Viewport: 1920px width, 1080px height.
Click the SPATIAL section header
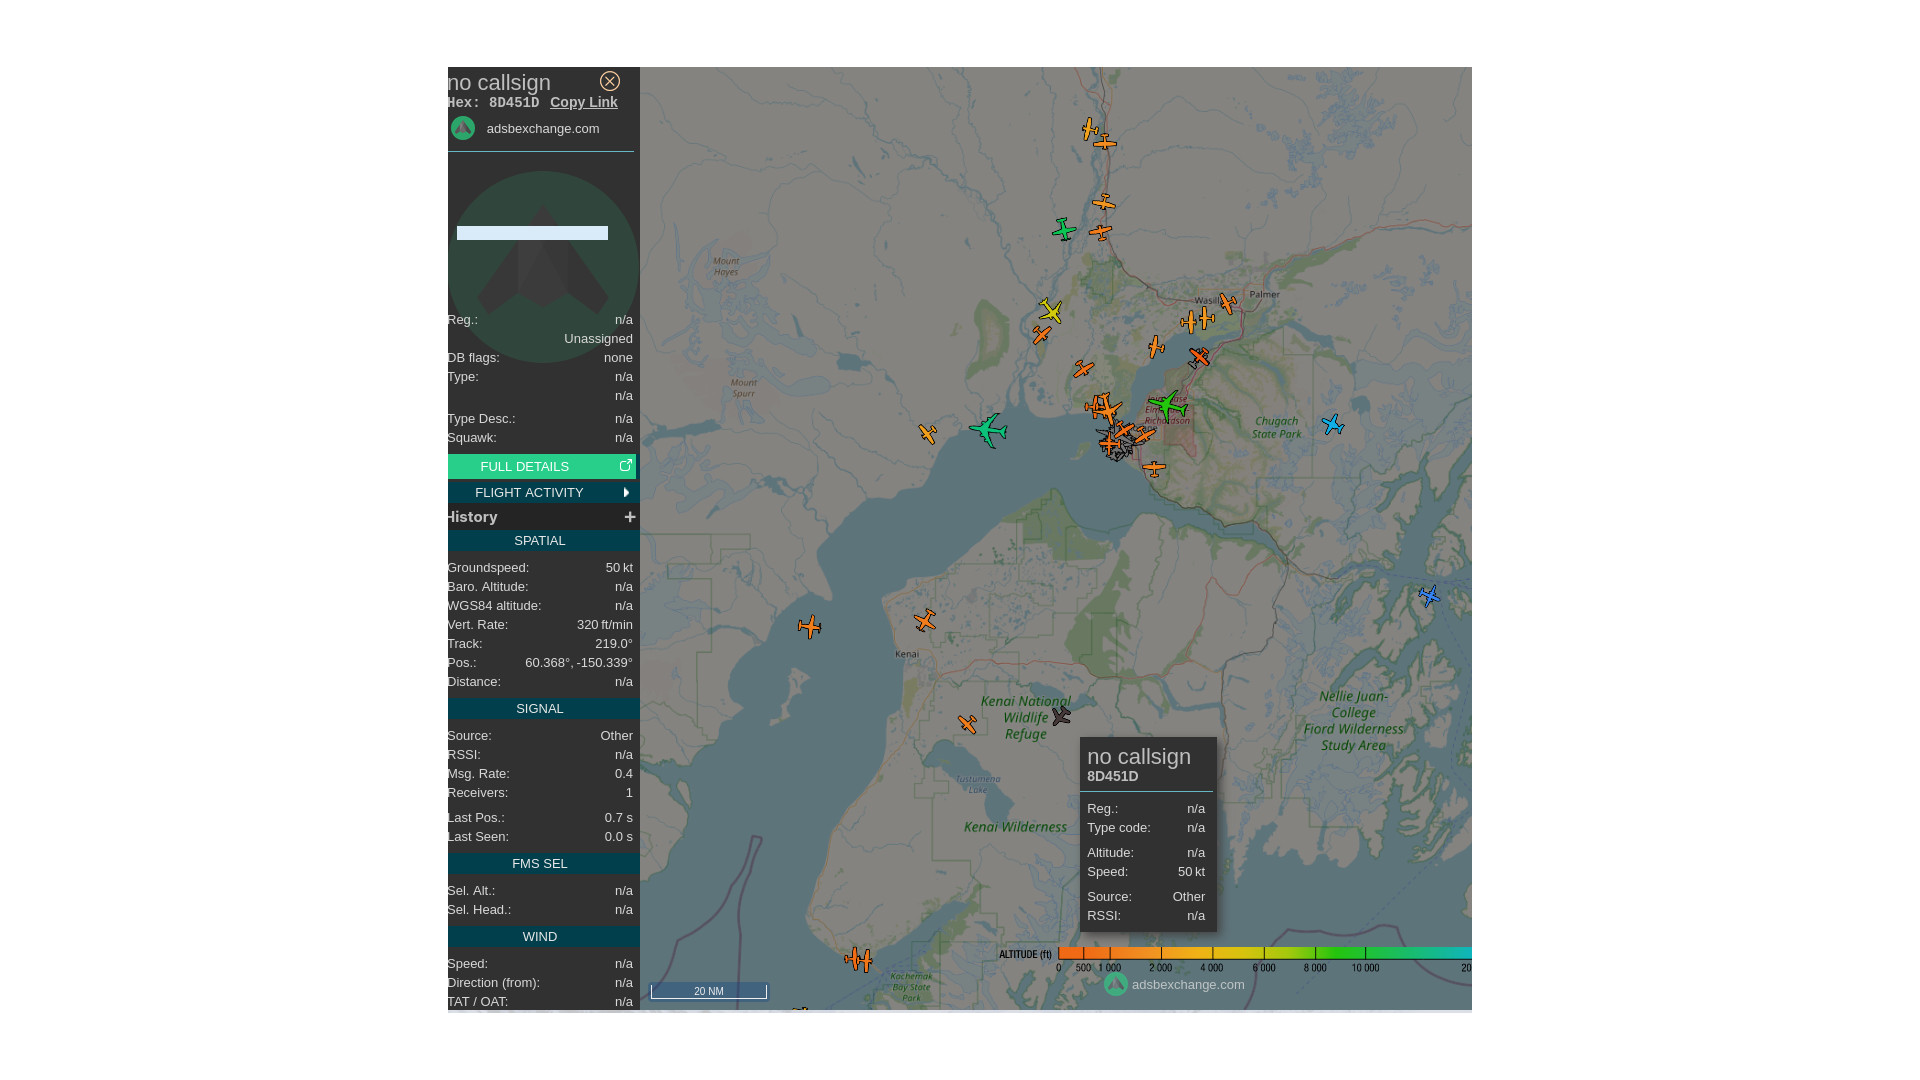click(541, 541)
